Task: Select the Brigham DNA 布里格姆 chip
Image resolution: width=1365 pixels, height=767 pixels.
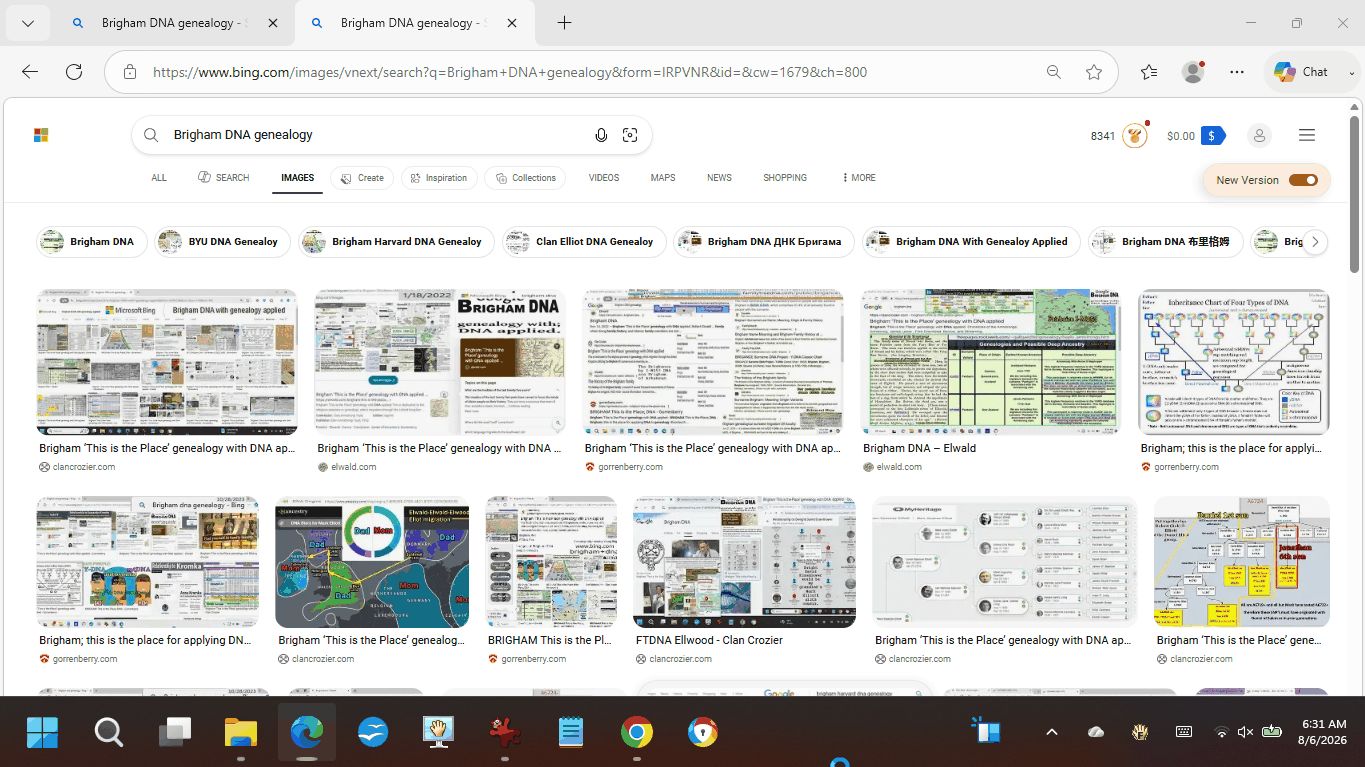Action: (x=1167, y=242)
